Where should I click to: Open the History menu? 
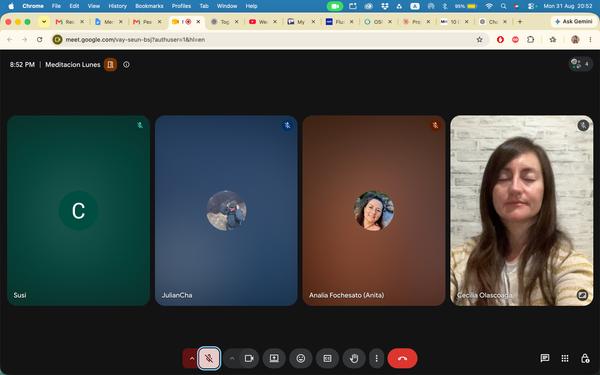pos(117,6)
